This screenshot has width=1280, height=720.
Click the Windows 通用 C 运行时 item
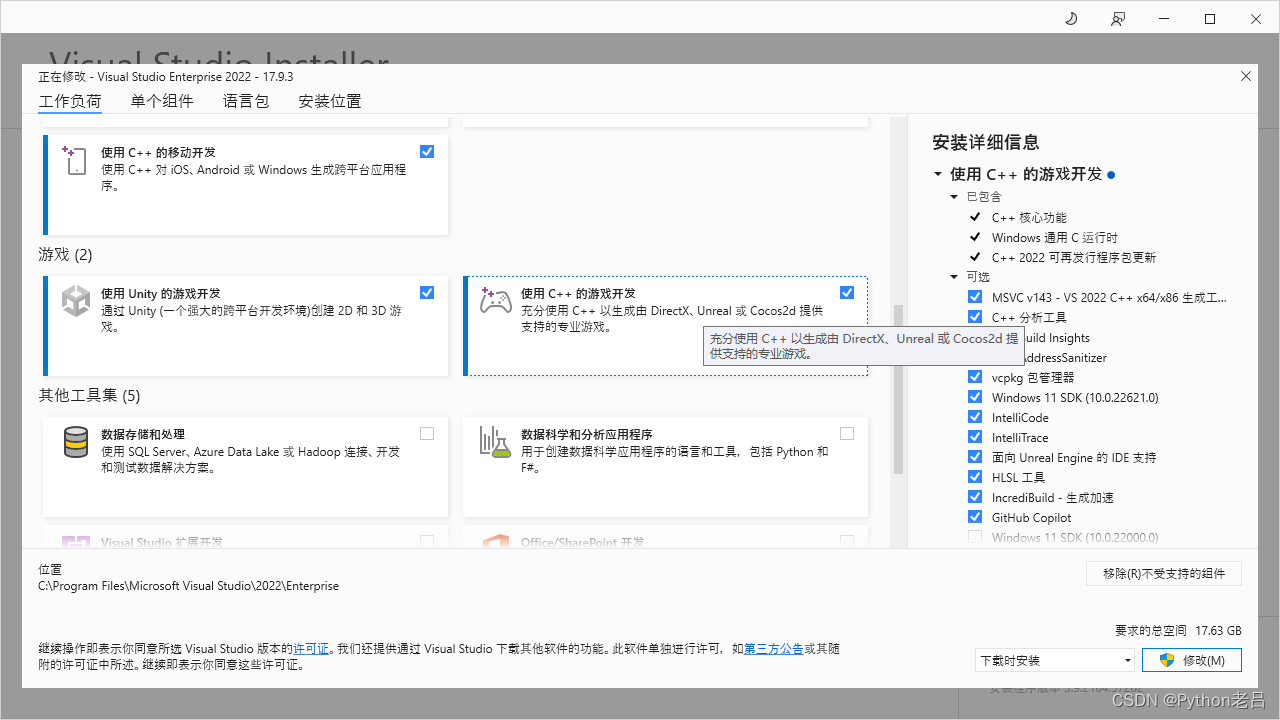pyautogui.click(x=1055, y=237)
